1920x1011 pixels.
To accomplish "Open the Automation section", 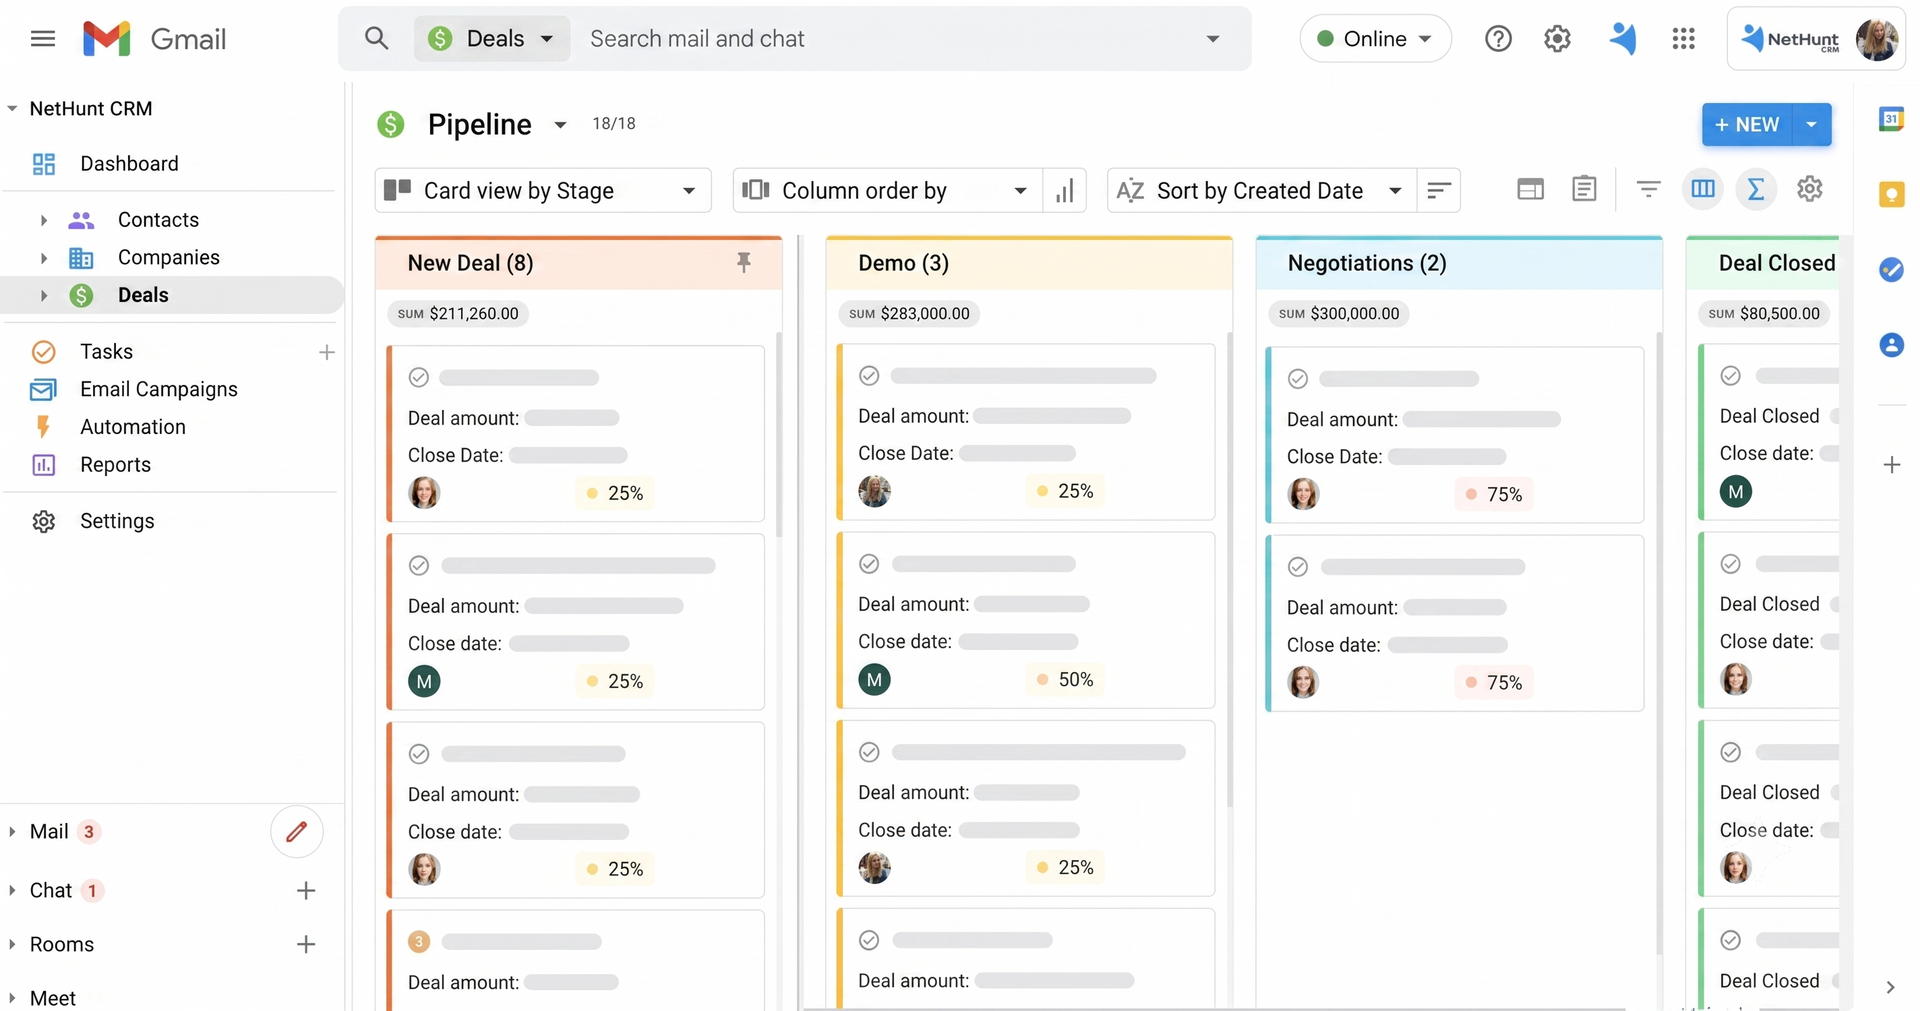I will coord(133,427).
